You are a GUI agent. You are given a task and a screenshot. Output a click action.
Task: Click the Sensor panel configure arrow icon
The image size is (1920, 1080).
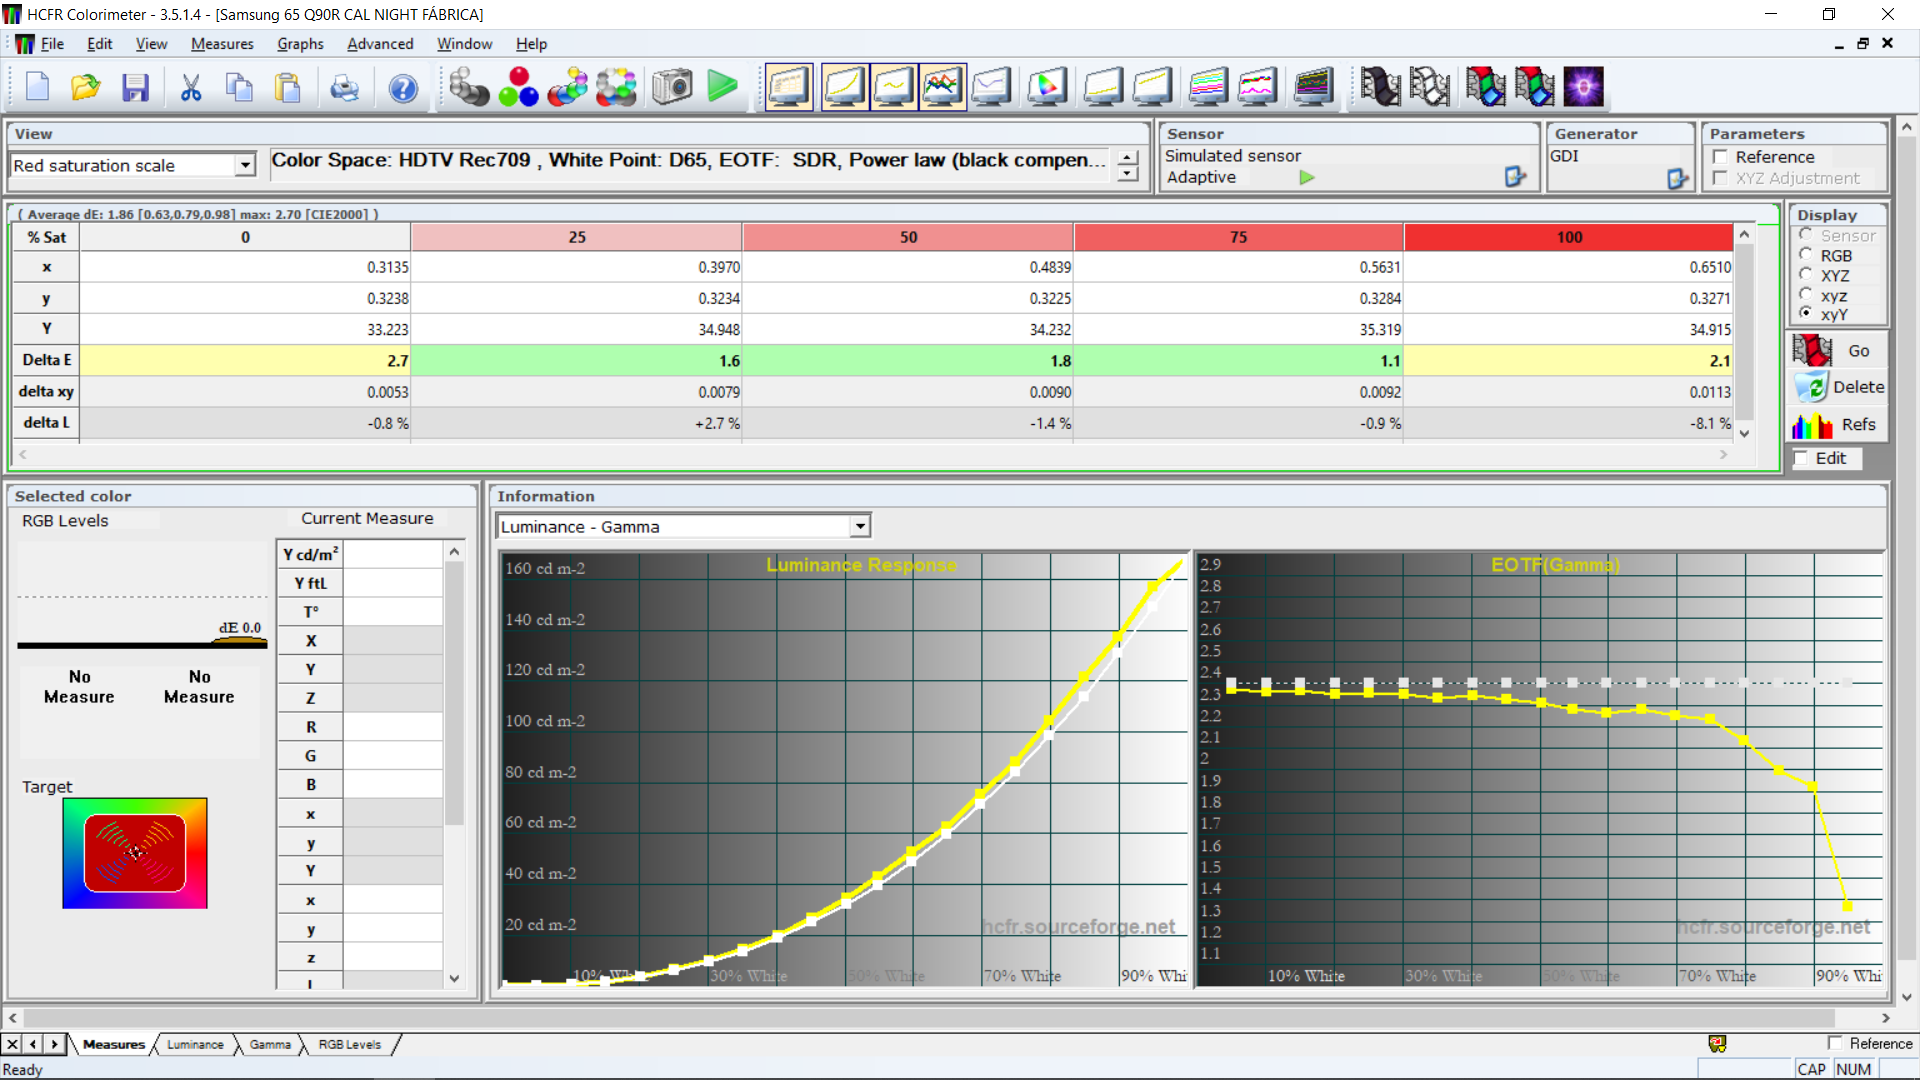tap(1515, 177)
